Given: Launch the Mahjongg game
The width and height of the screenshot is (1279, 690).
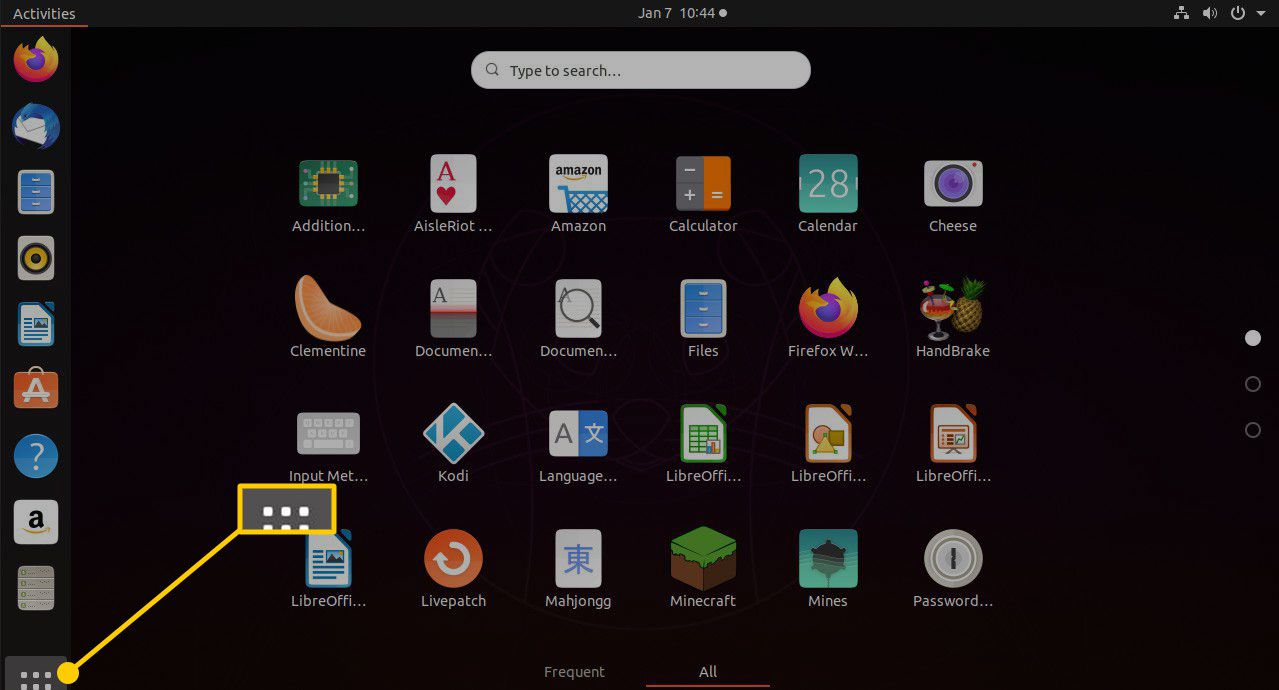Looking at the screenshot, I should (578, 559).
